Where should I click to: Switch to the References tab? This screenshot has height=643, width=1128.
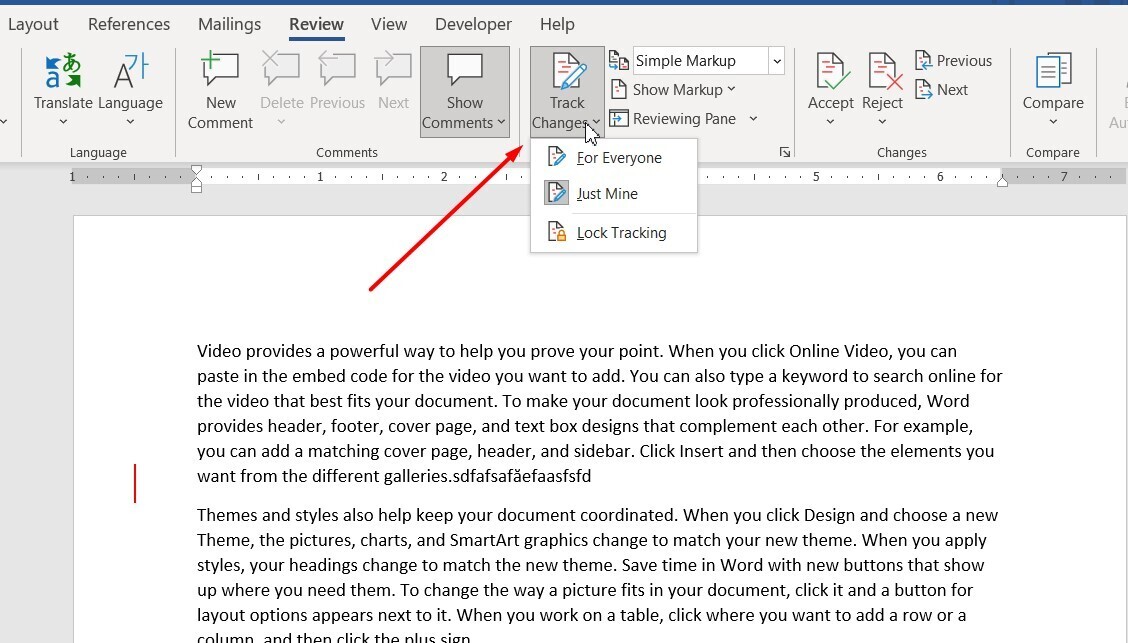[129, 24]
